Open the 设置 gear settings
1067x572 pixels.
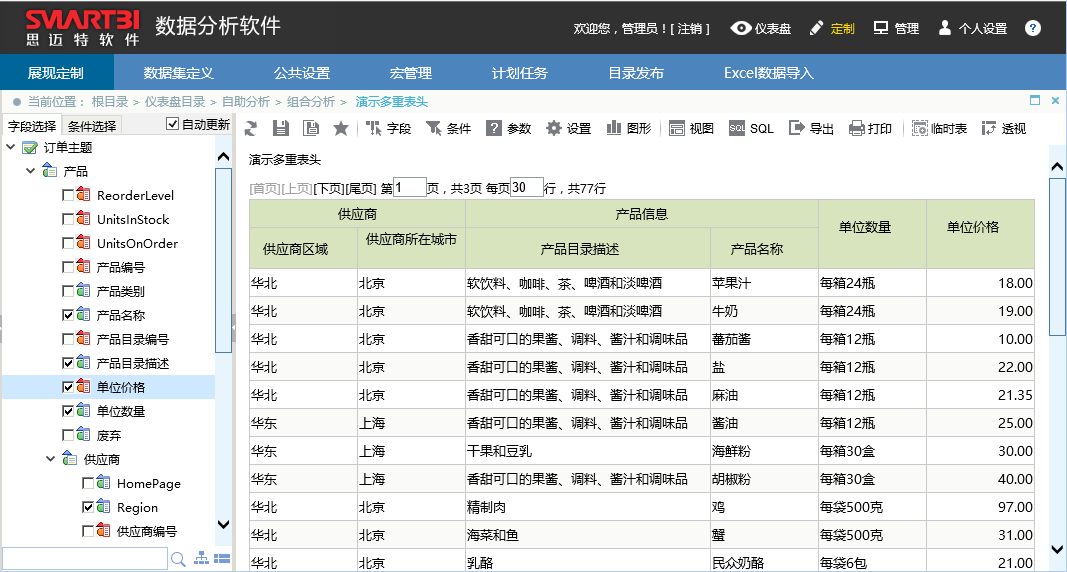569,129
